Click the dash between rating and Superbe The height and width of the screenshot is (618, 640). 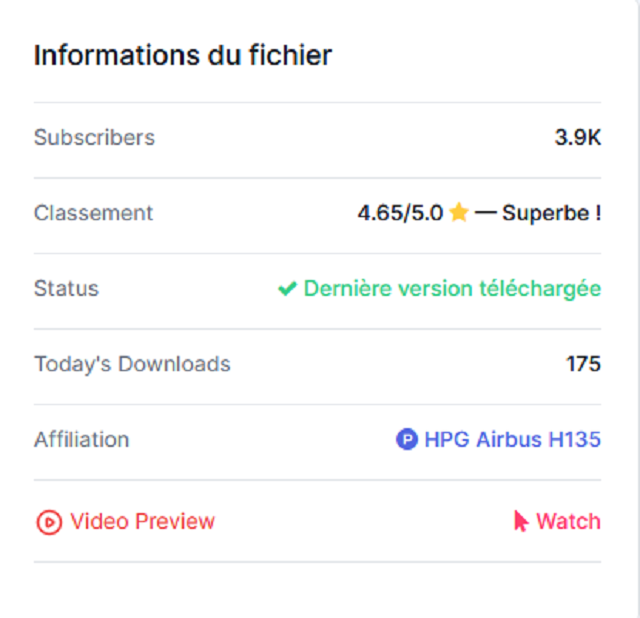coord(485,213)
